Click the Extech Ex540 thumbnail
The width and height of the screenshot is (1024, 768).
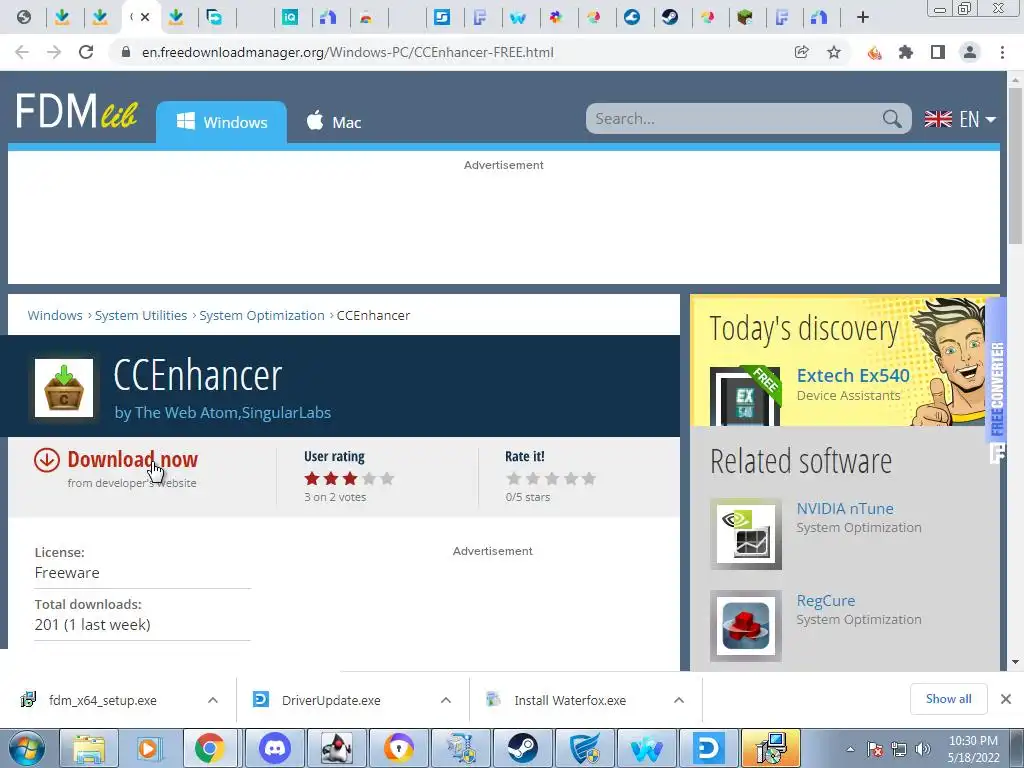click(x=745, y=396)
